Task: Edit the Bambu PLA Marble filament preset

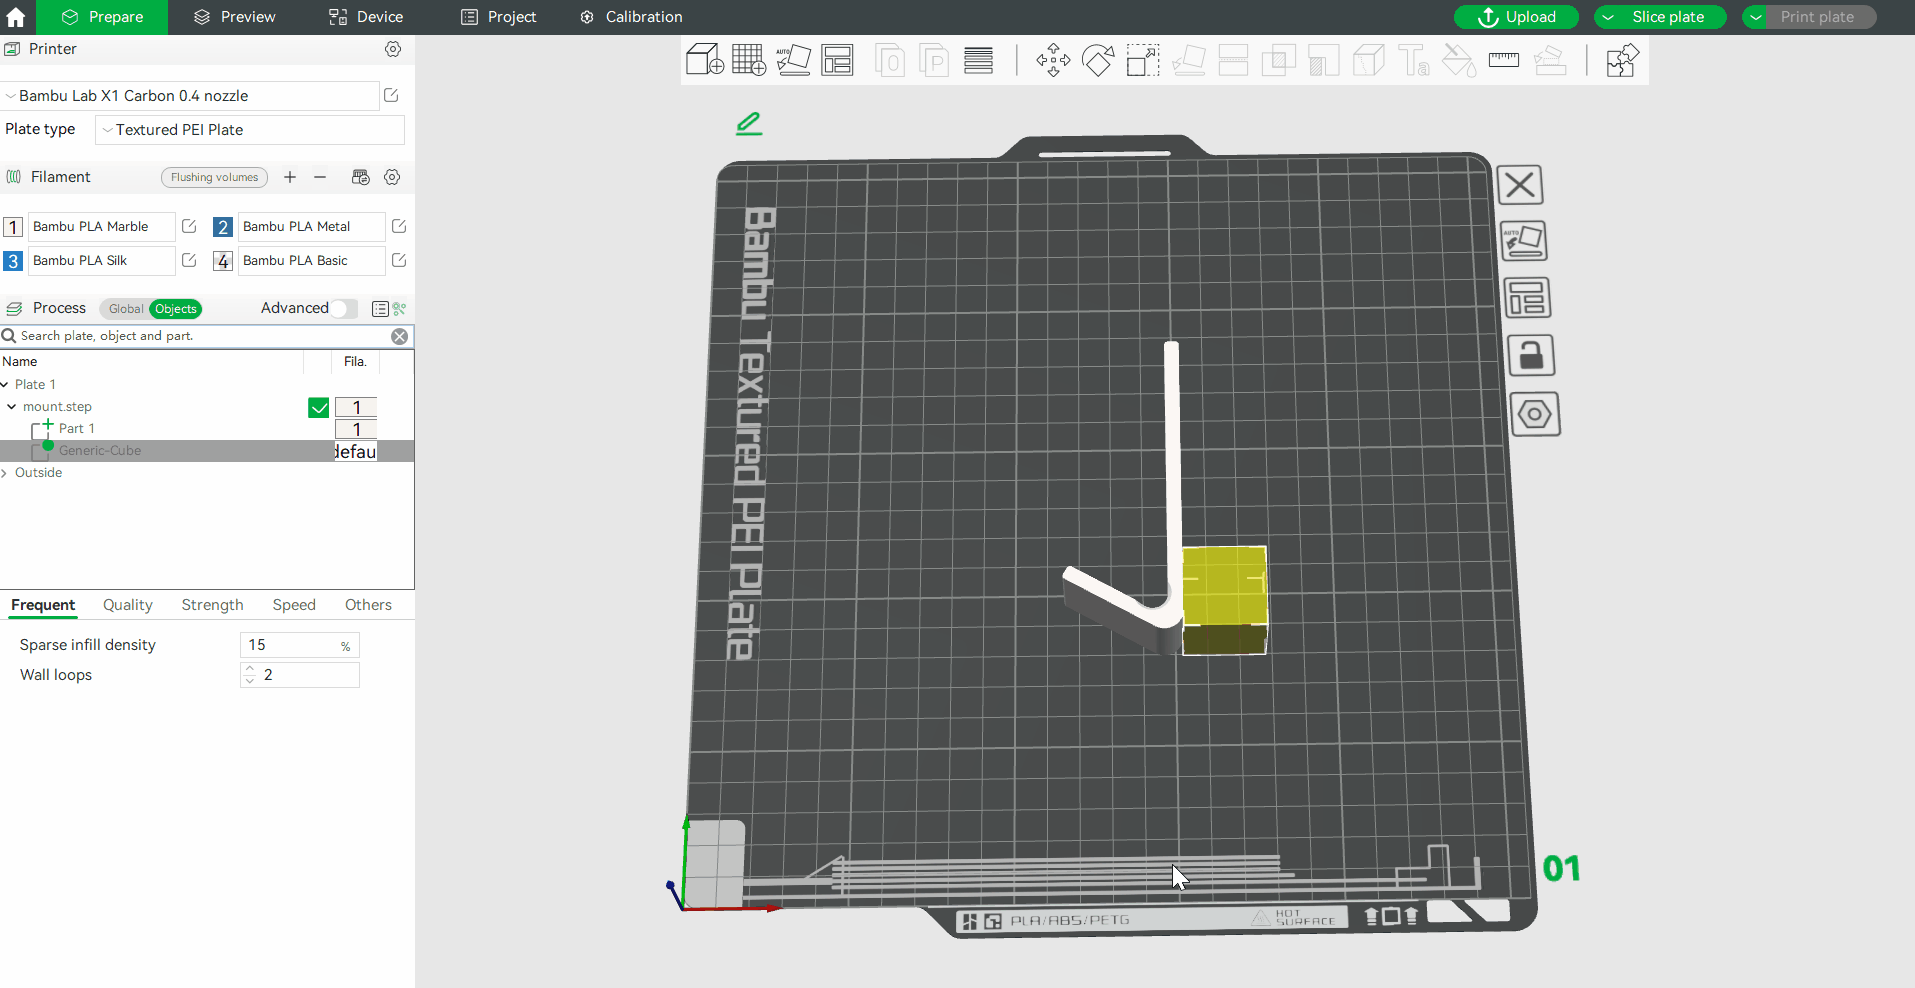Action: (189, 226)
